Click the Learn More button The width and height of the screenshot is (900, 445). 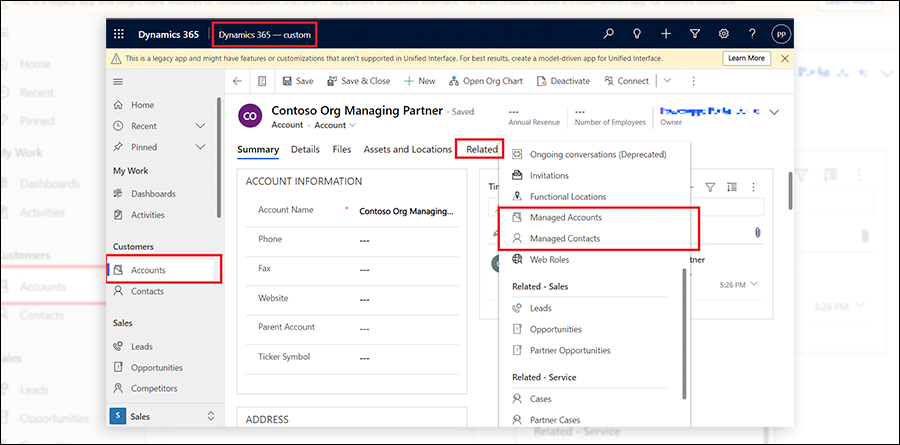746,58
